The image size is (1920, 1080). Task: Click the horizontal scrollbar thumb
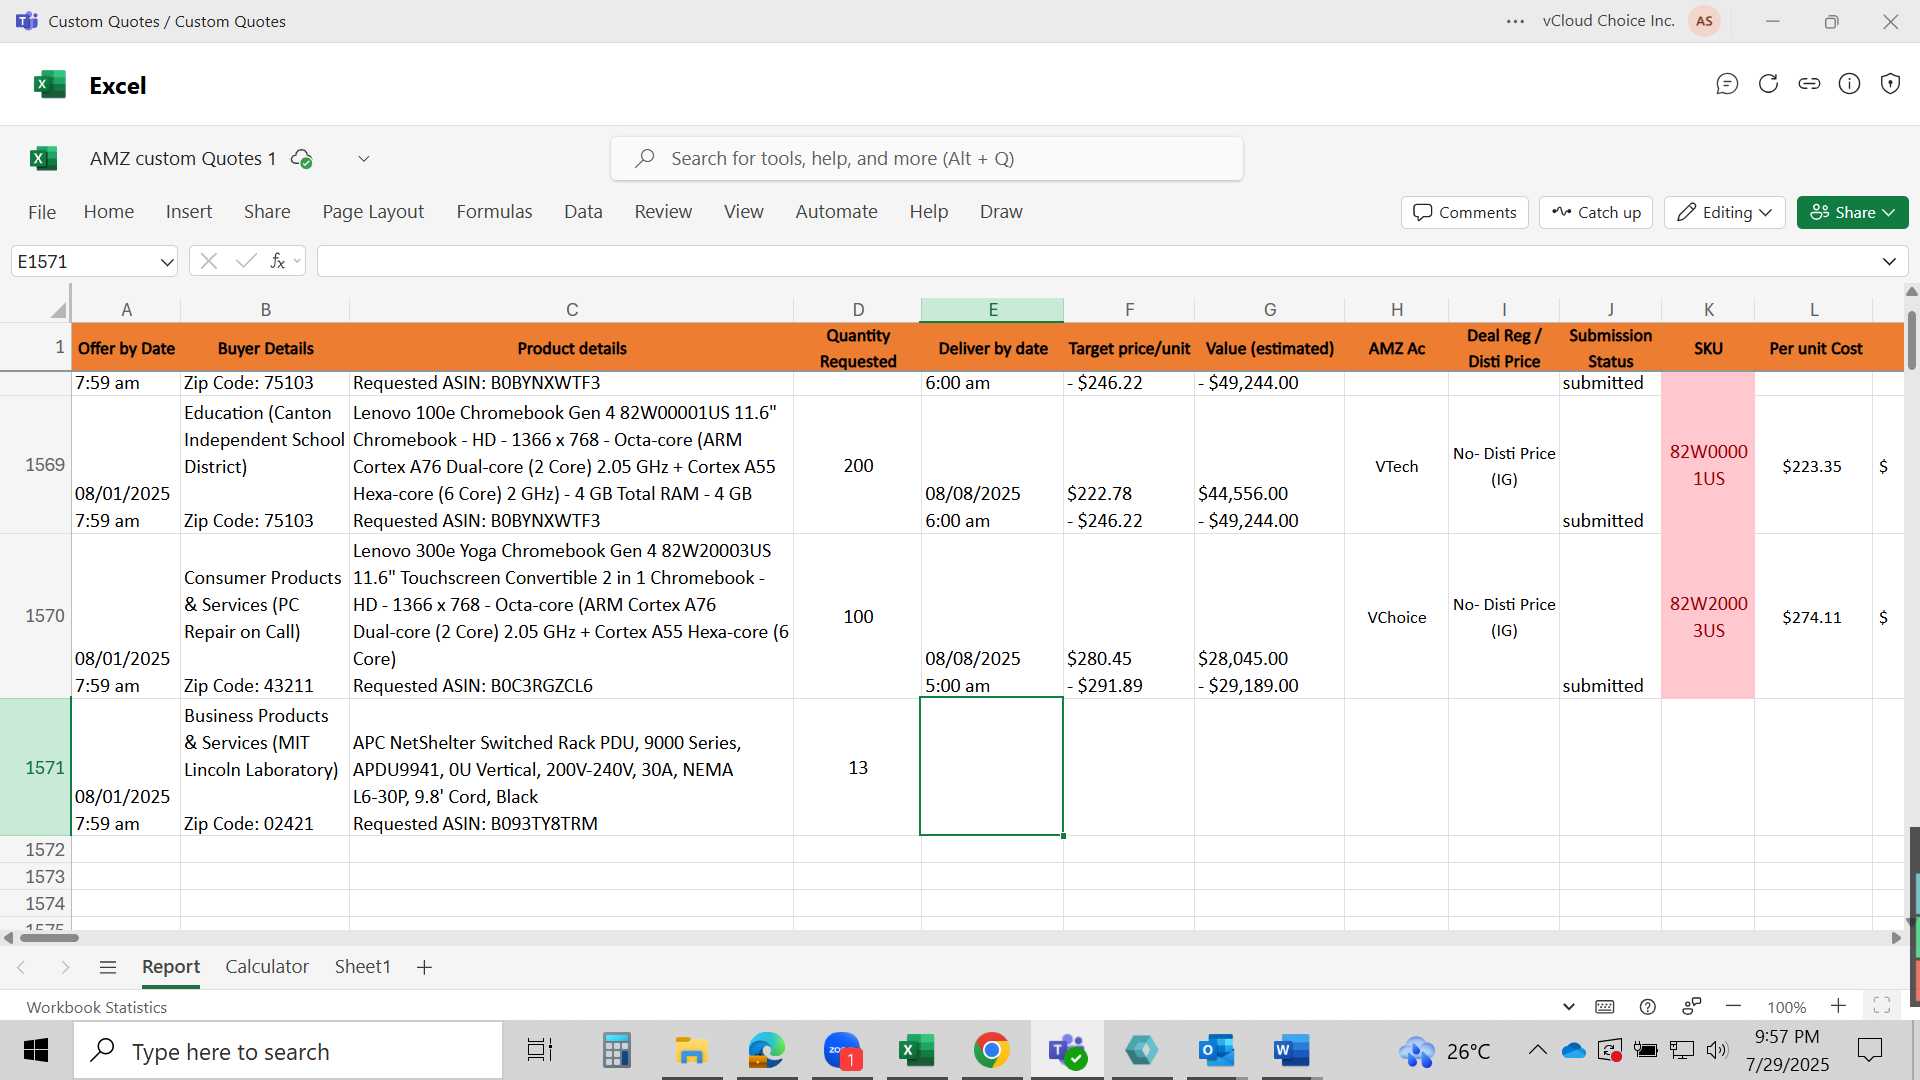[49, 938]
